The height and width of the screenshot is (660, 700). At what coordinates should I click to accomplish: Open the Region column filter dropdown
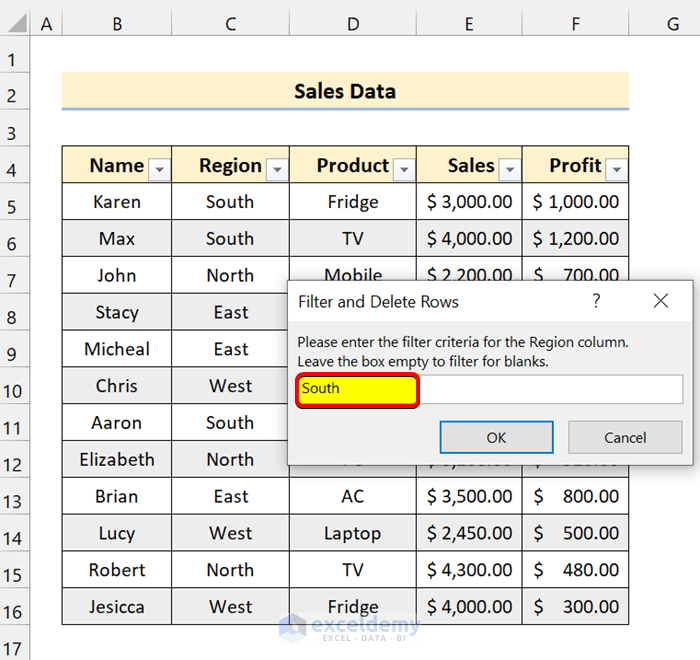pos(277,169)
